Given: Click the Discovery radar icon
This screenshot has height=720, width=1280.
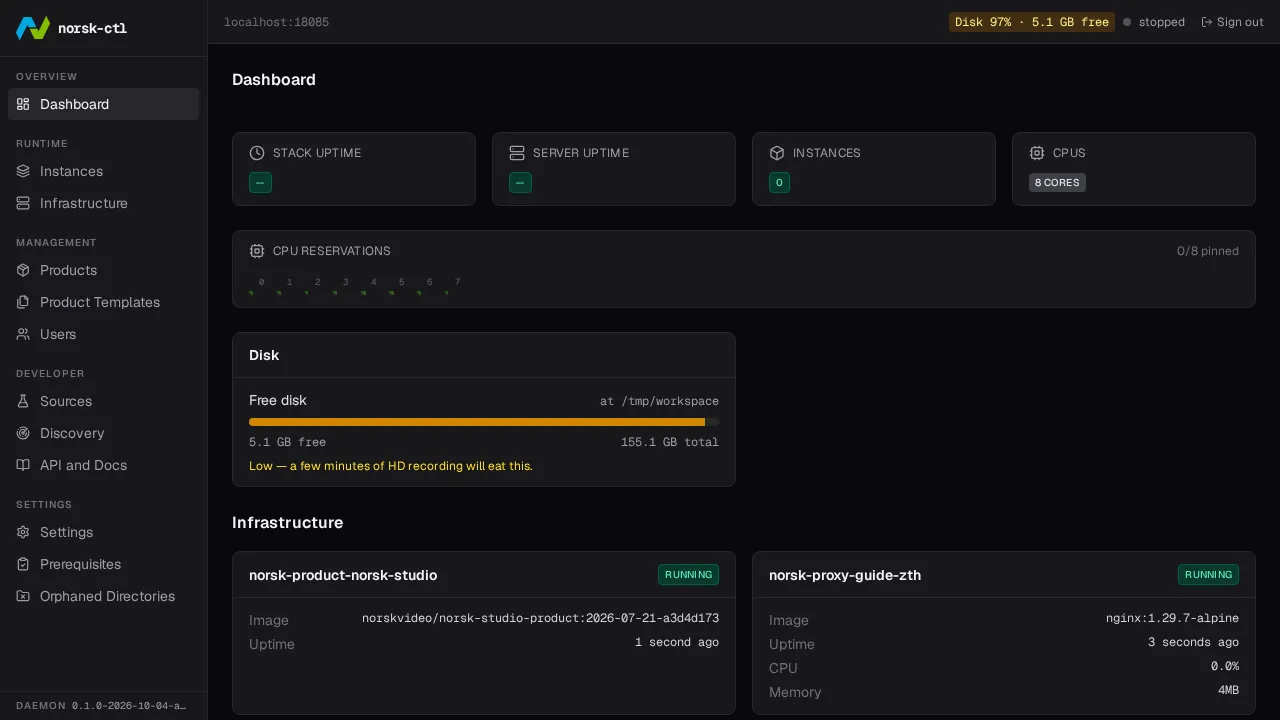Looking at the screenshot, I should coord(23,433).
